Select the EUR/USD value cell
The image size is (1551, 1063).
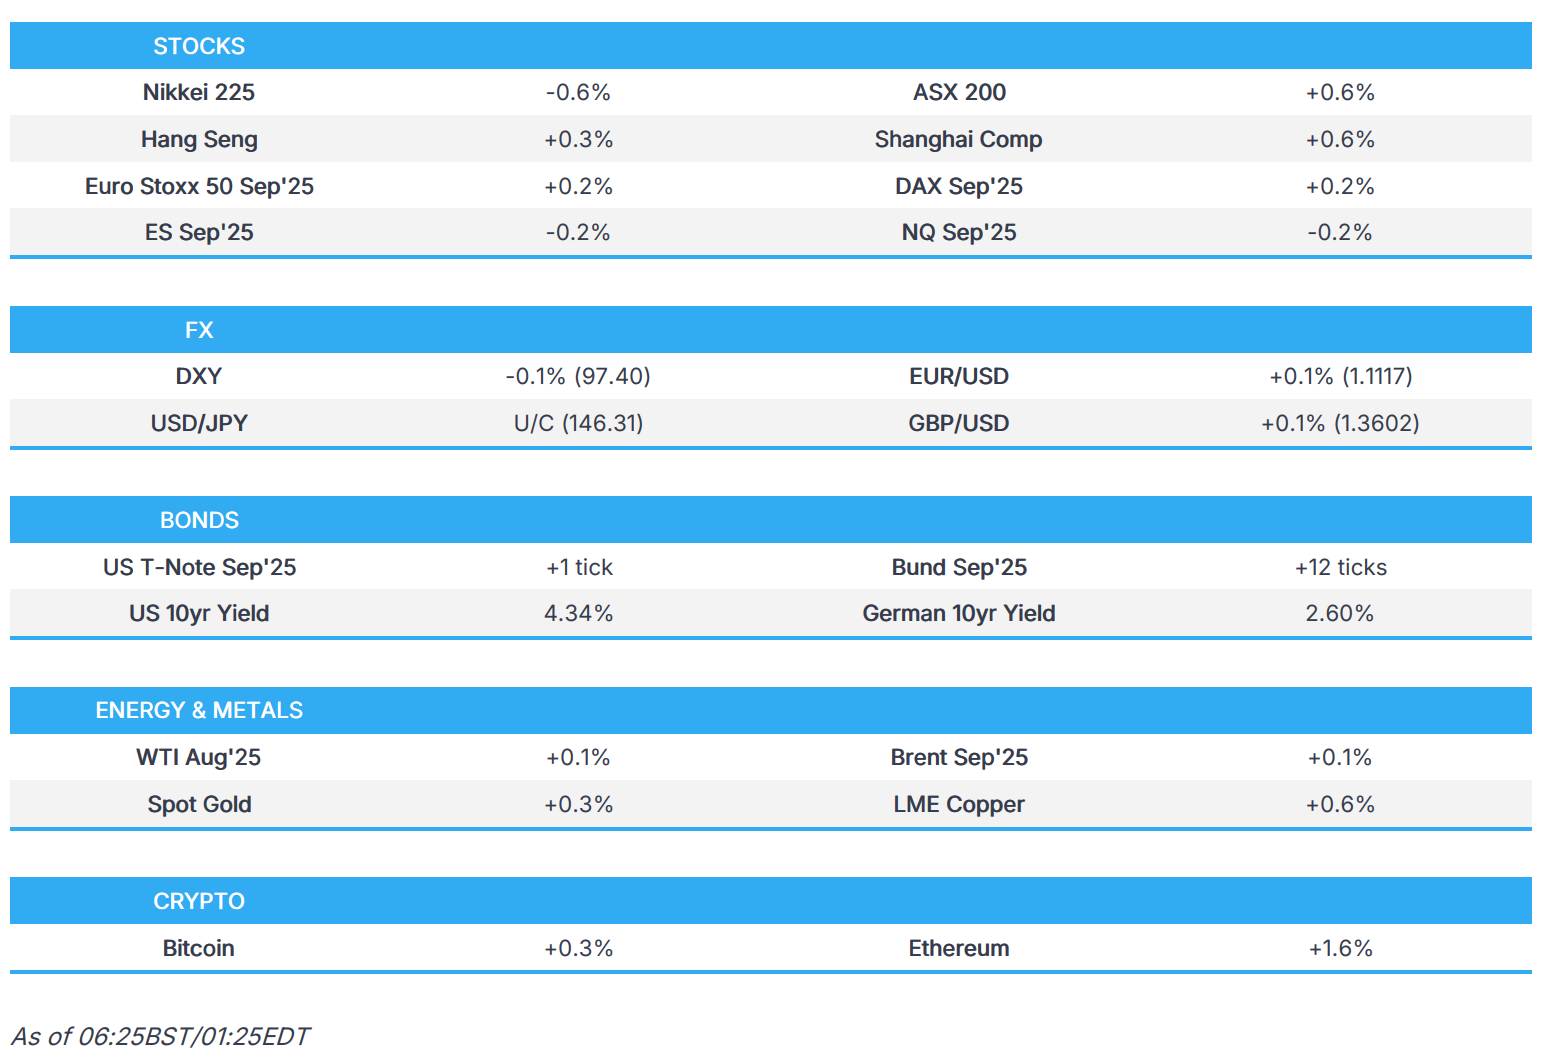(1340, 376)
